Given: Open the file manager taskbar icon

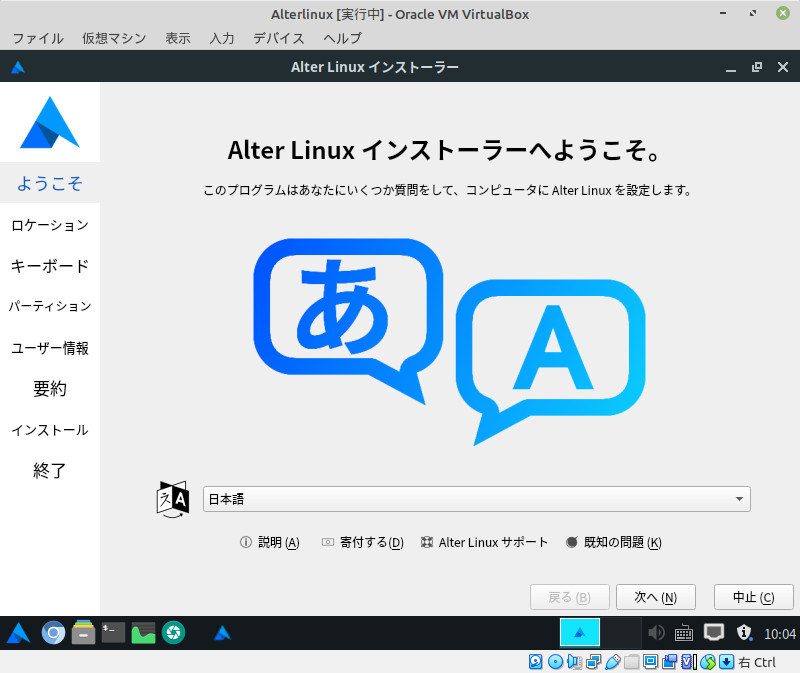Looking at the screenshot, I should [x=83, y=632].
